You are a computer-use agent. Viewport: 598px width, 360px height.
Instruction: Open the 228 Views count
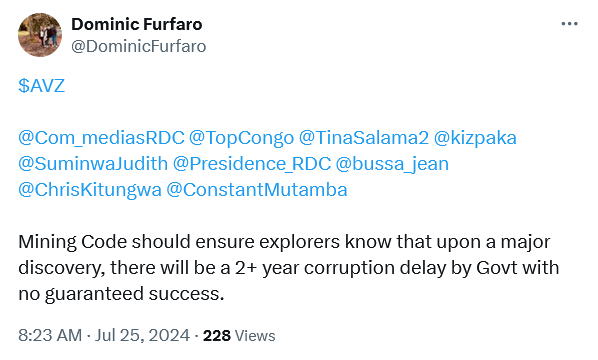(x=239, y=336)
